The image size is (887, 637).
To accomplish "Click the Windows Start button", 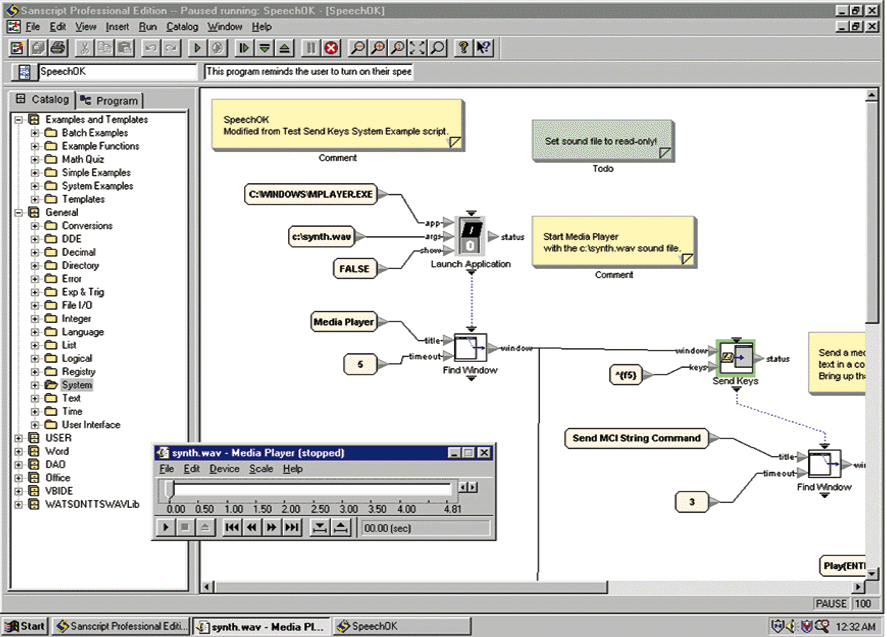I will 25,626.
